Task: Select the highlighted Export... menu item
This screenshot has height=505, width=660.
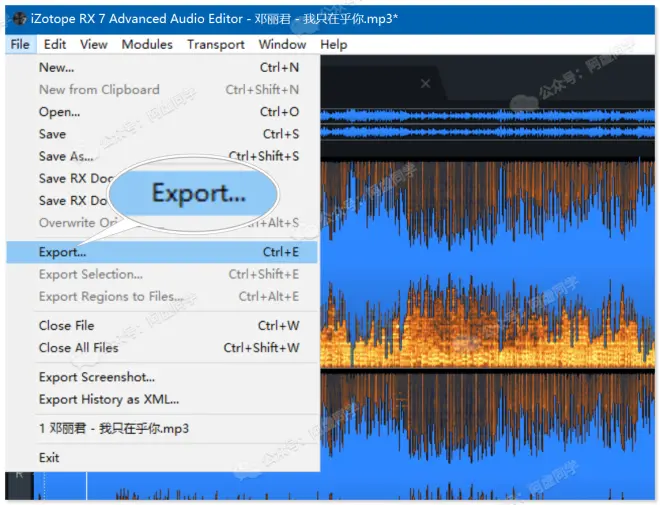Action: point(62,252)
